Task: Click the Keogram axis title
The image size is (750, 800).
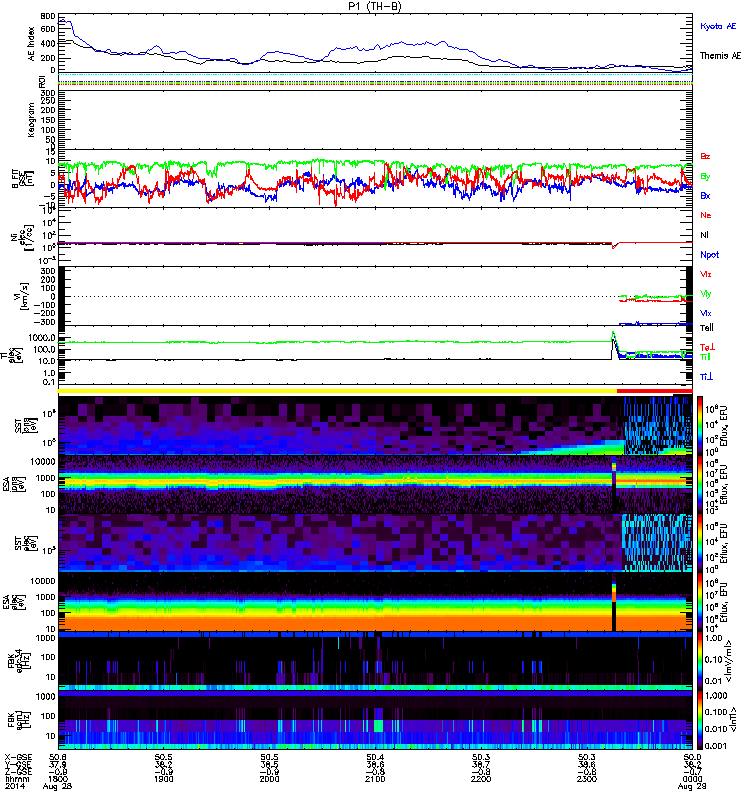Action: click(x=32, y=119)
